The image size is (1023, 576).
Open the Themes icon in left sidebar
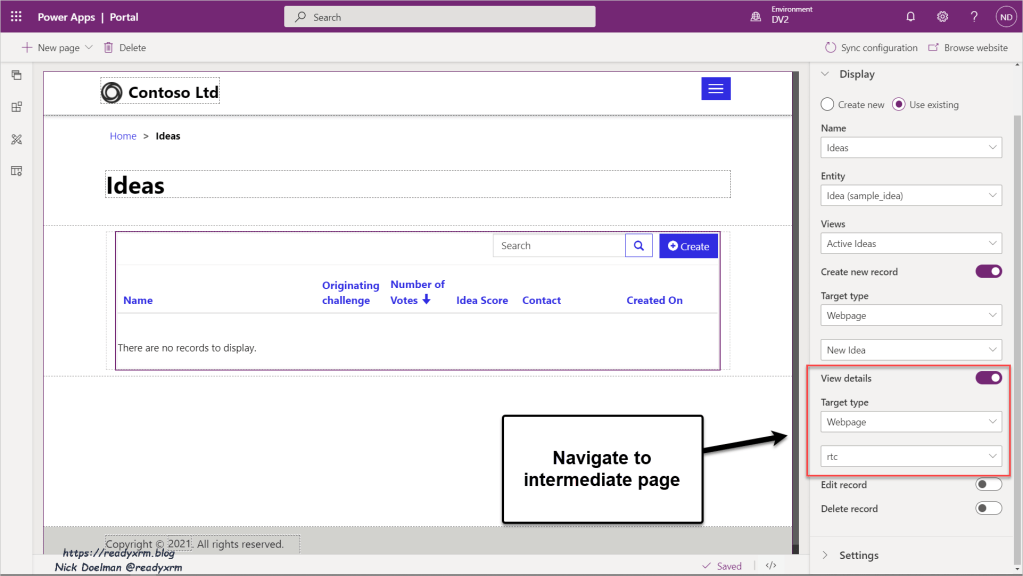click(16, 139)
